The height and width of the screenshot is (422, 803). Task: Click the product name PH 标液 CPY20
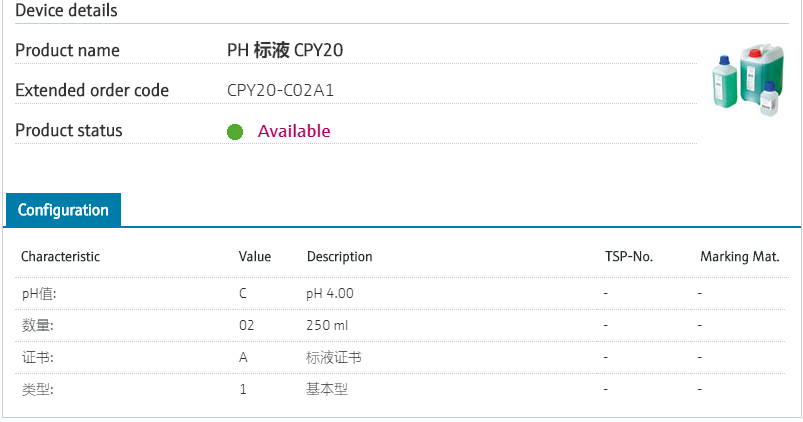point(285,50)
